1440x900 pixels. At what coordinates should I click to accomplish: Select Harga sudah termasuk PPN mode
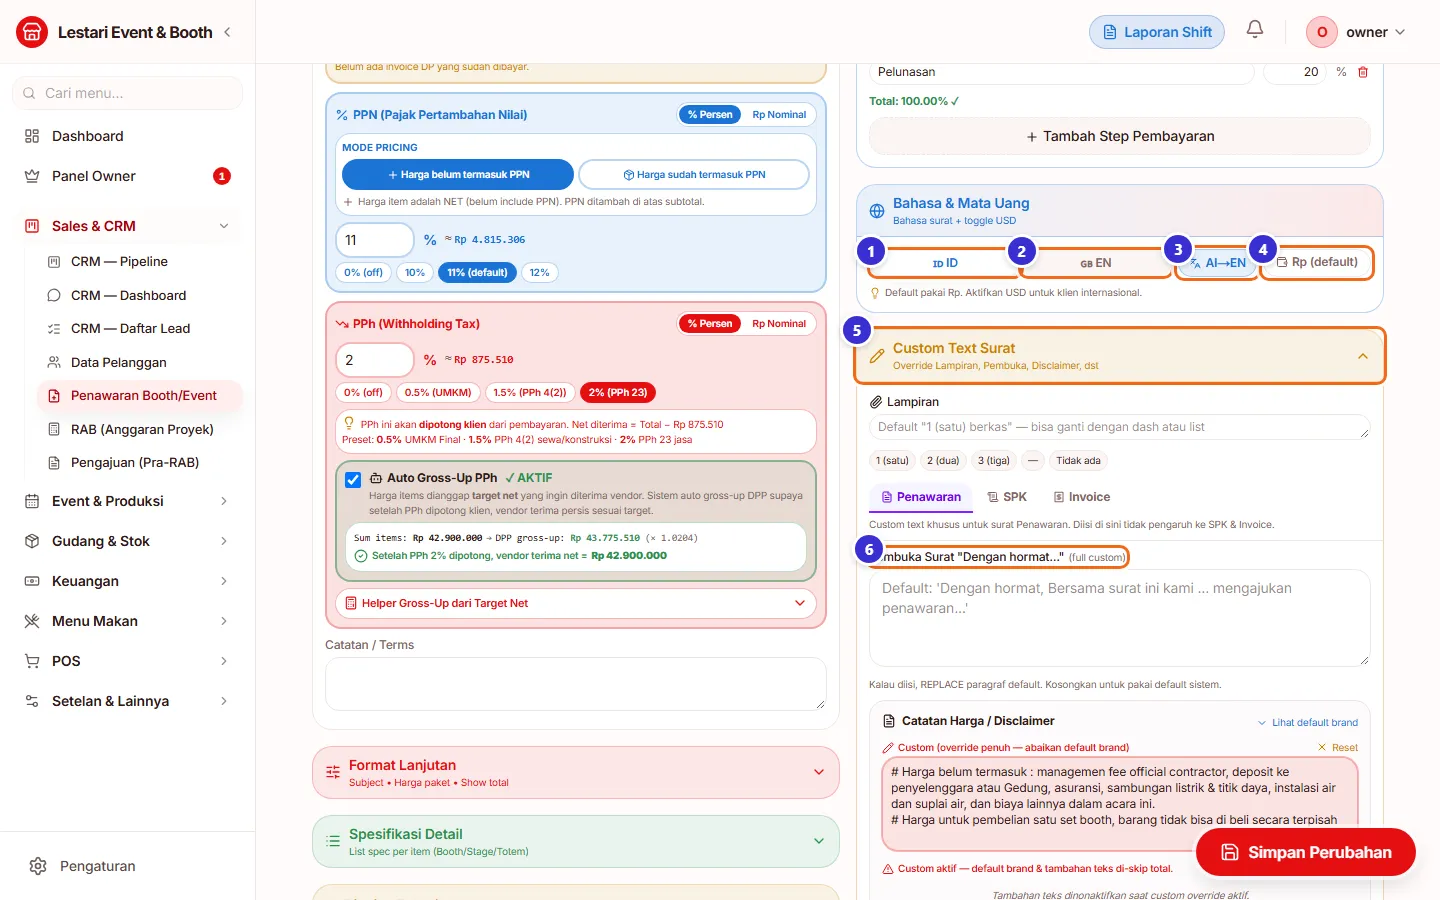point(694,175)
